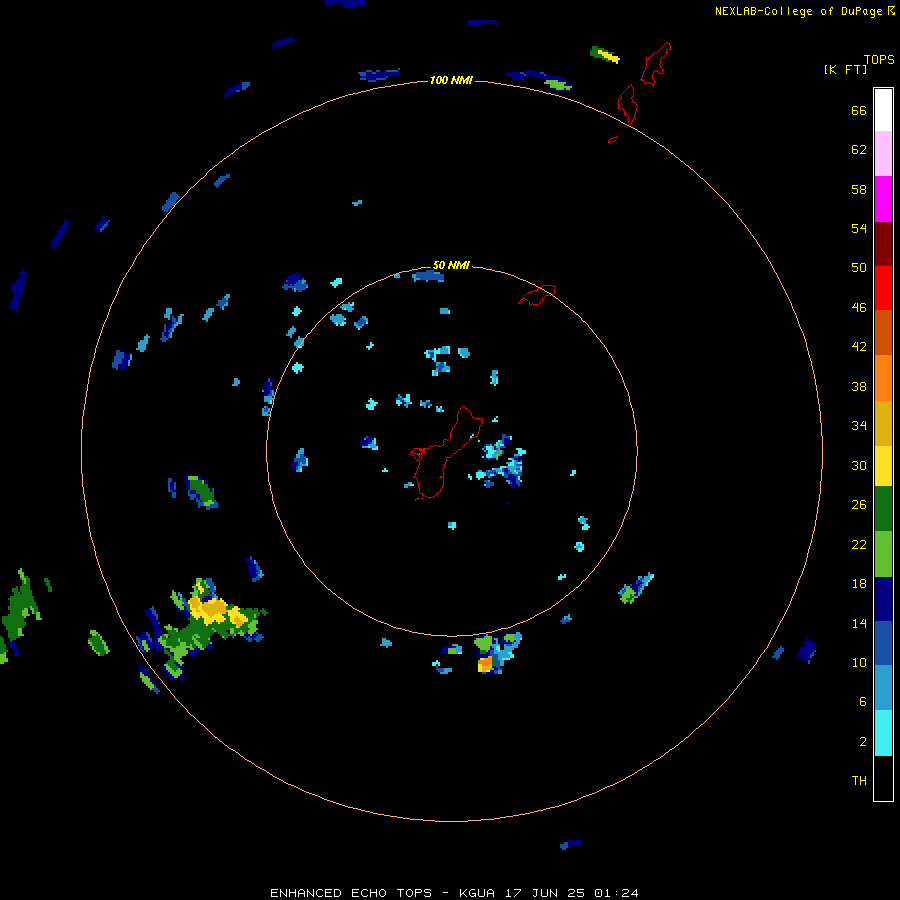The width and height of the screenshot is (900, 900).
Task: Pick the black TH swatch at scale bottom
Action: click(883, 778)
